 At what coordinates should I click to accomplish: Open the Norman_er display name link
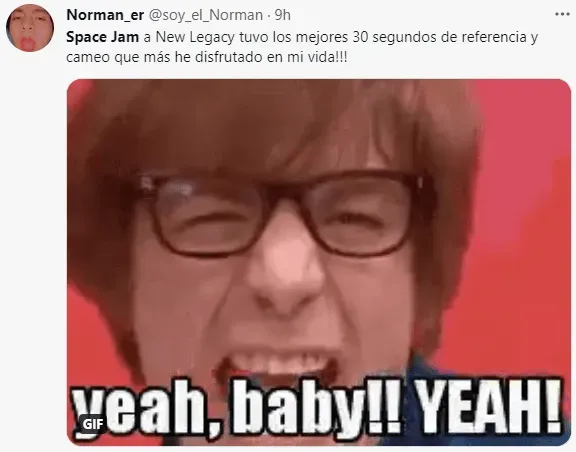[x=105, y=15]
